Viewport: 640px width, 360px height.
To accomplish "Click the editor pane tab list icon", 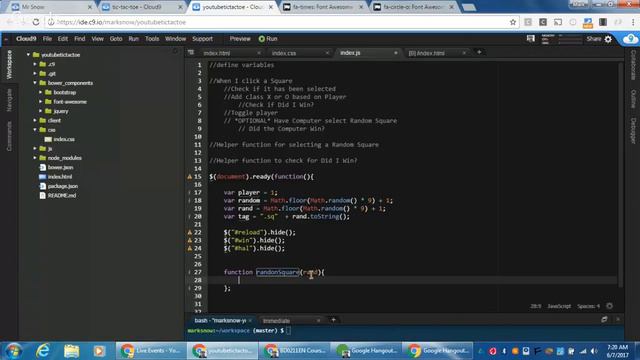I will 191,52.
